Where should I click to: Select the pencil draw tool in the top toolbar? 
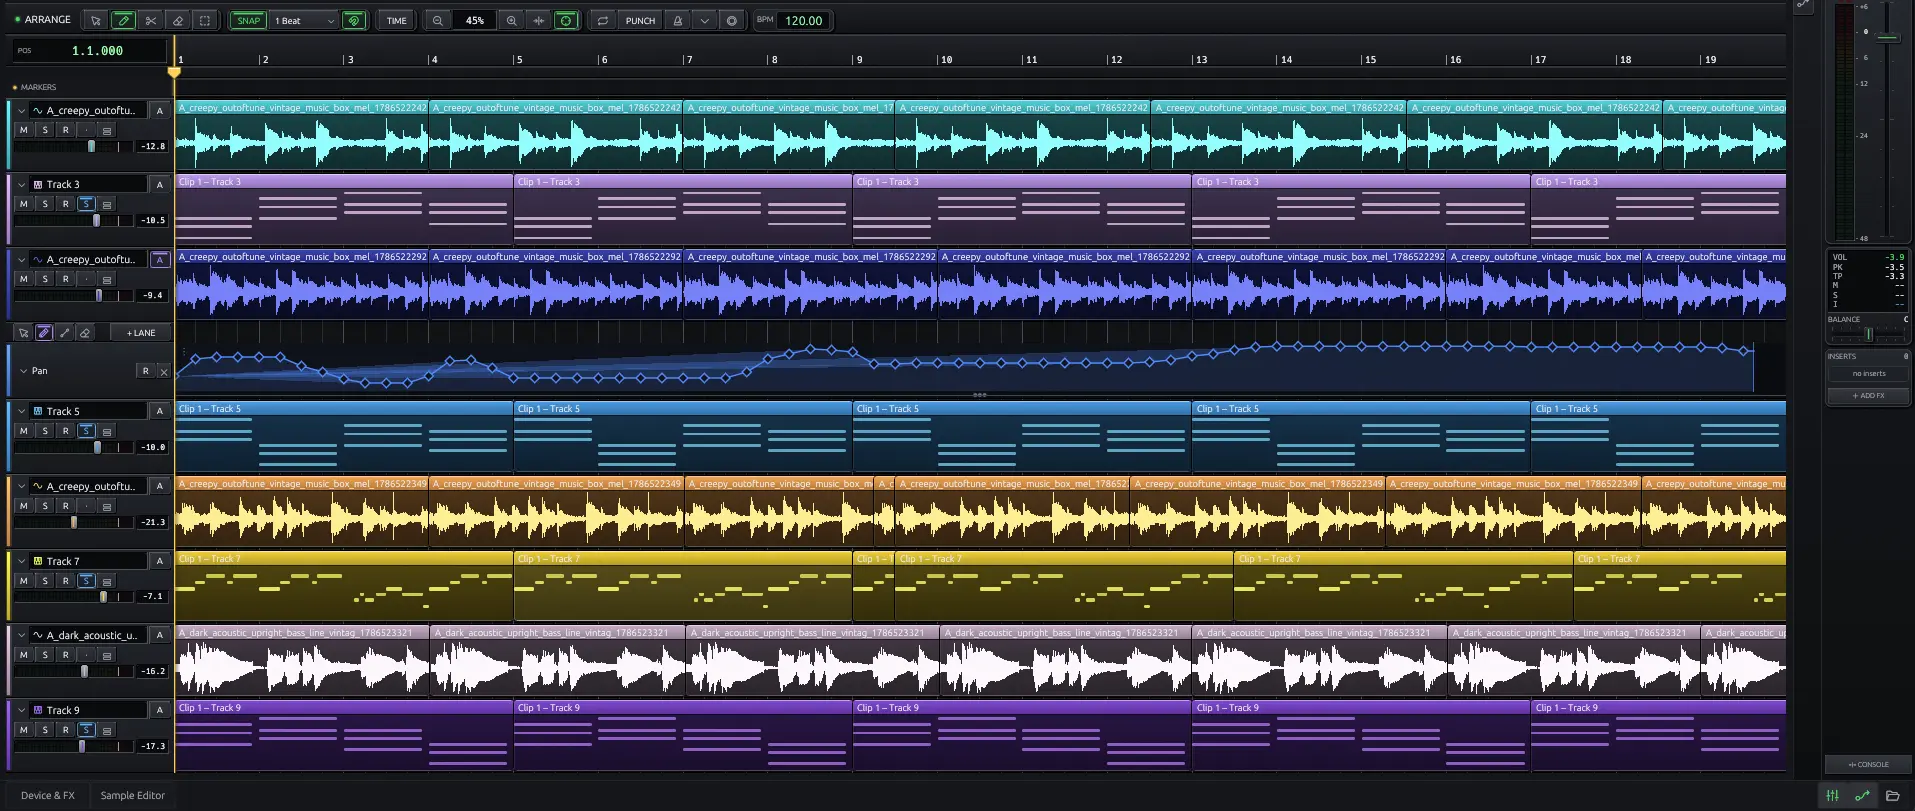pyautogui.click(x=123, y=20)
